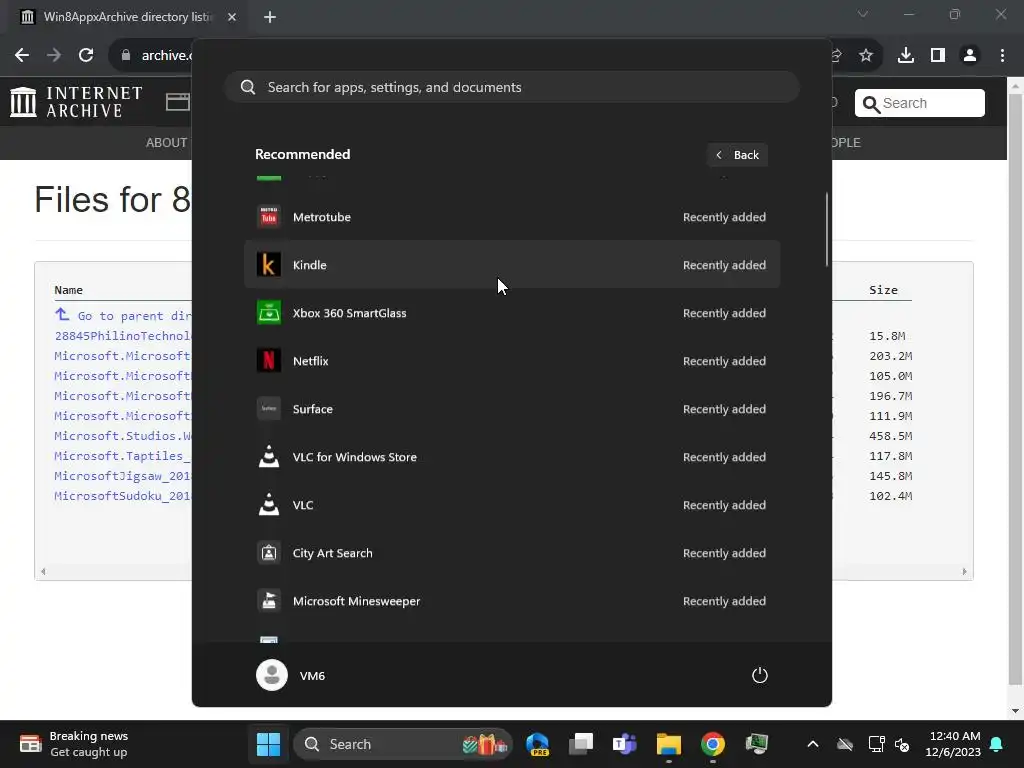Viewport: 1024px width, 768px height.
Task: Open the VM6 user account menu
Action: tap(291, 675)
